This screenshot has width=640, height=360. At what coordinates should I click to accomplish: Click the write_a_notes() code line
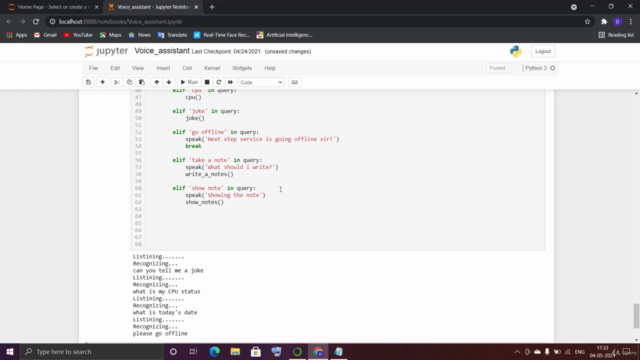tap(209, 174)
